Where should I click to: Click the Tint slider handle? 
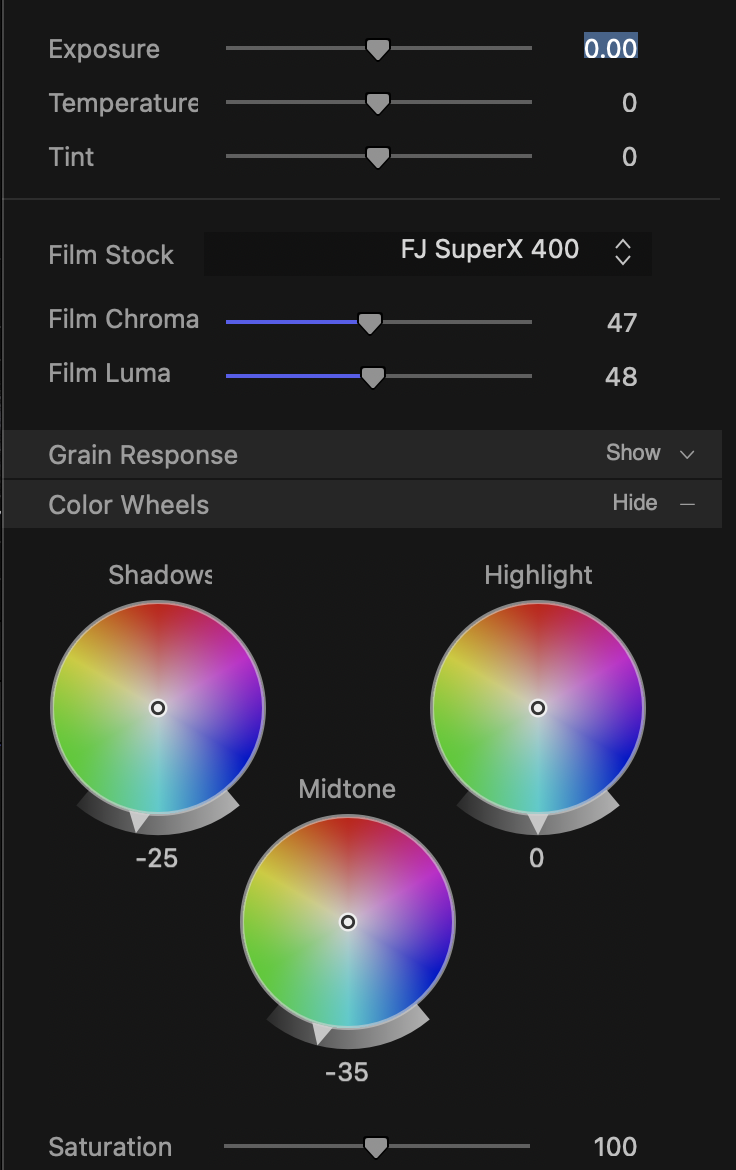click(377, 157)
